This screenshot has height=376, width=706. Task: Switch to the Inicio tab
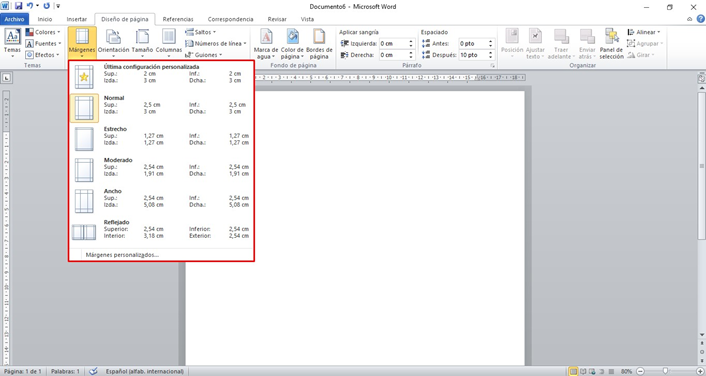[x=45, y=19]
